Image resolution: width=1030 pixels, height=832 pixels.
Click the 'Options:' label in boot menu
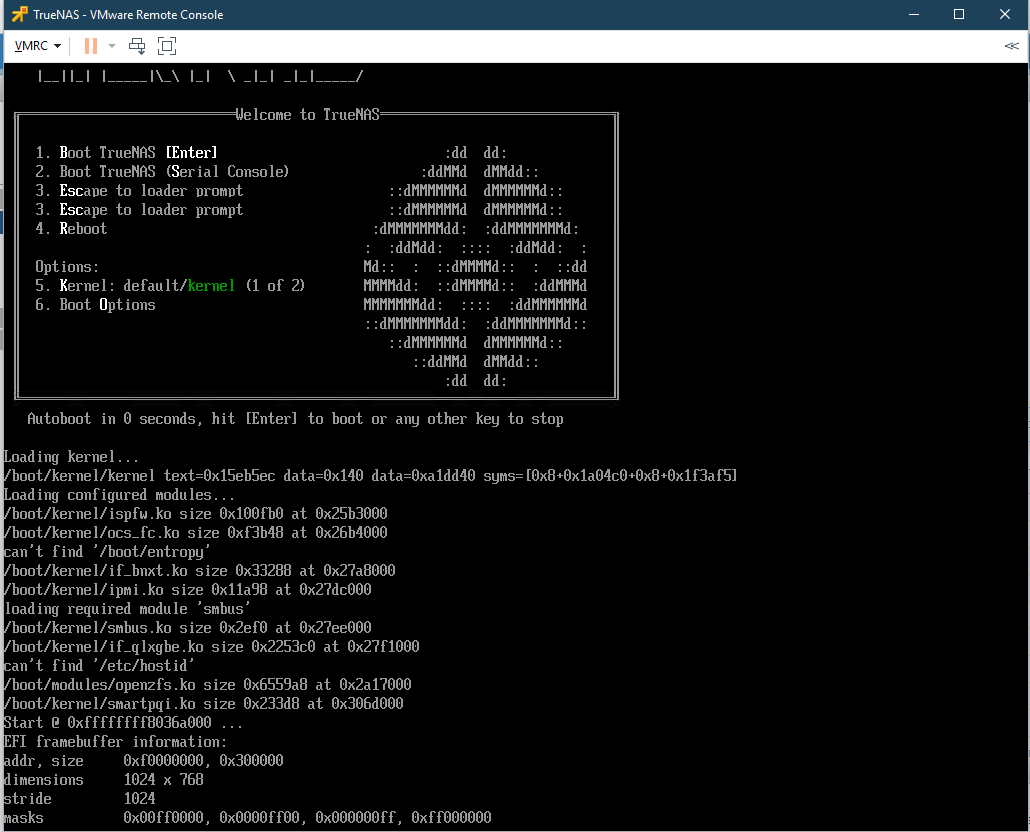(x=67, y=267)
